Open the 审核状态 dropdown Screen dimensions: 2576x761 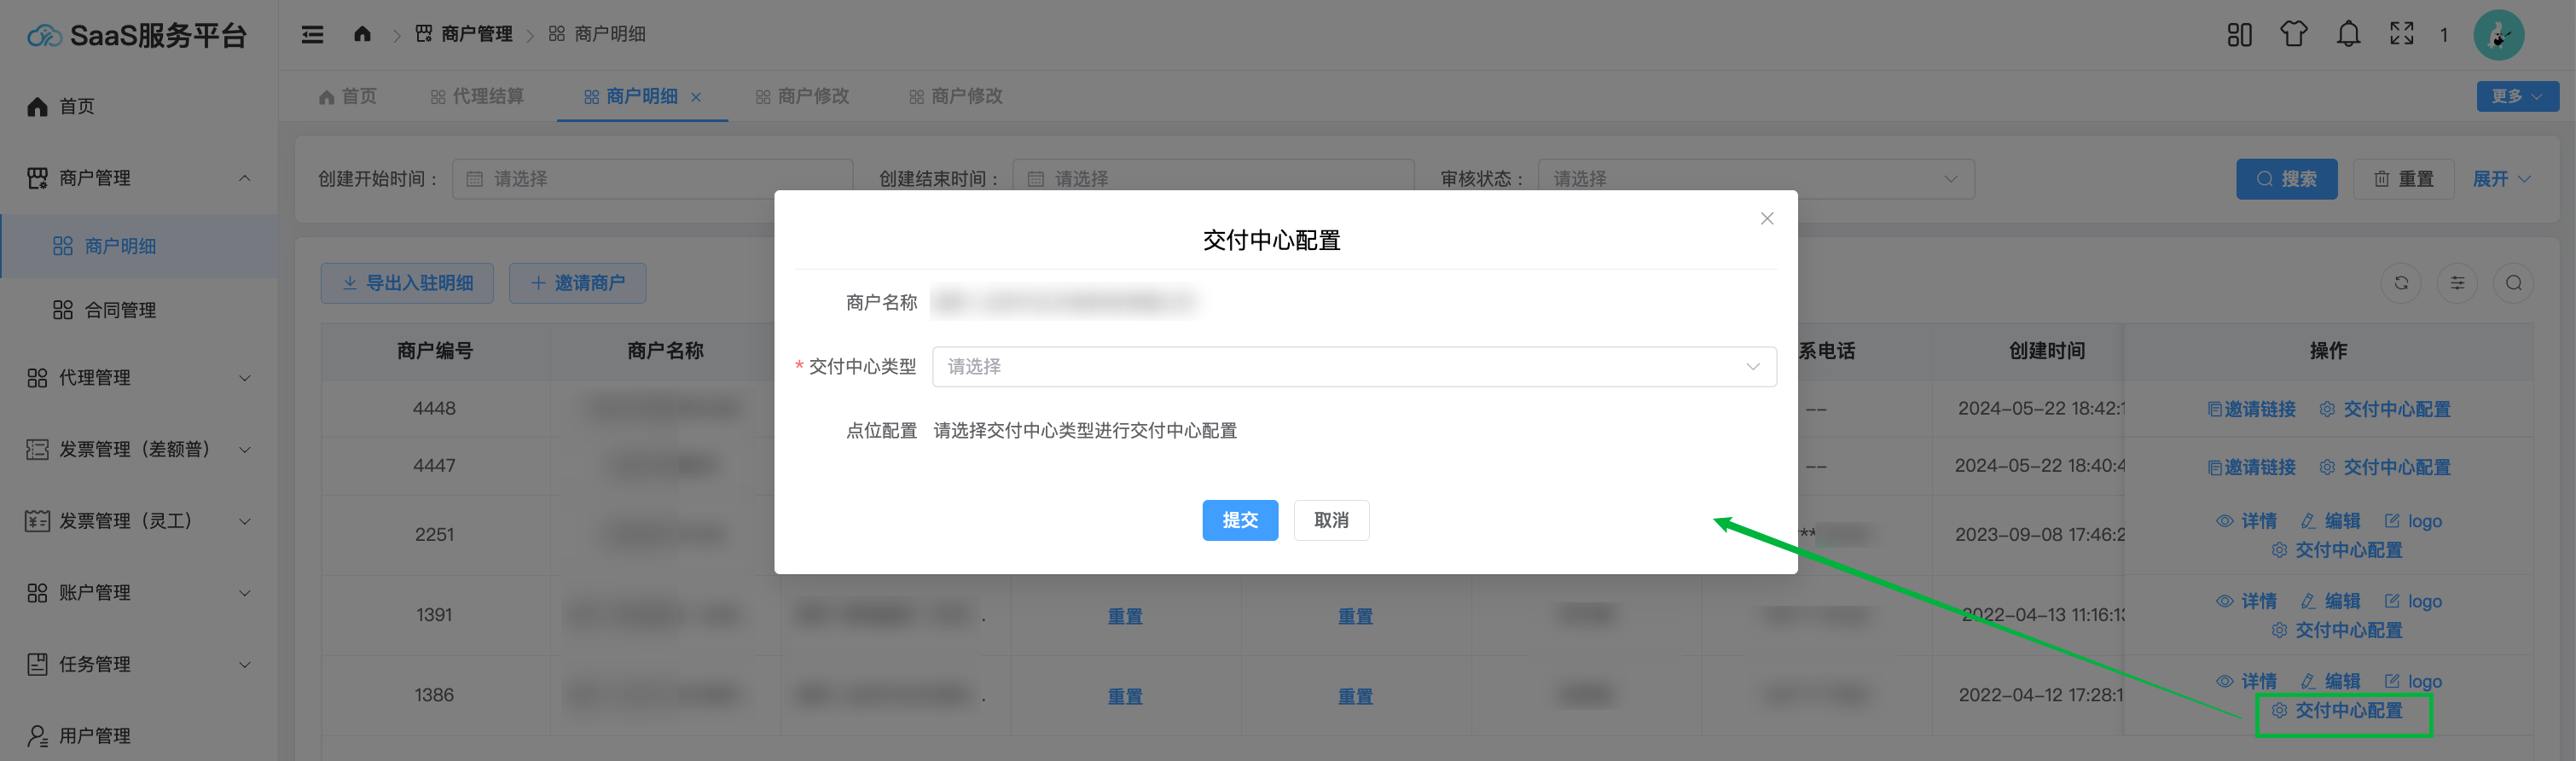tap(1755, 179)
